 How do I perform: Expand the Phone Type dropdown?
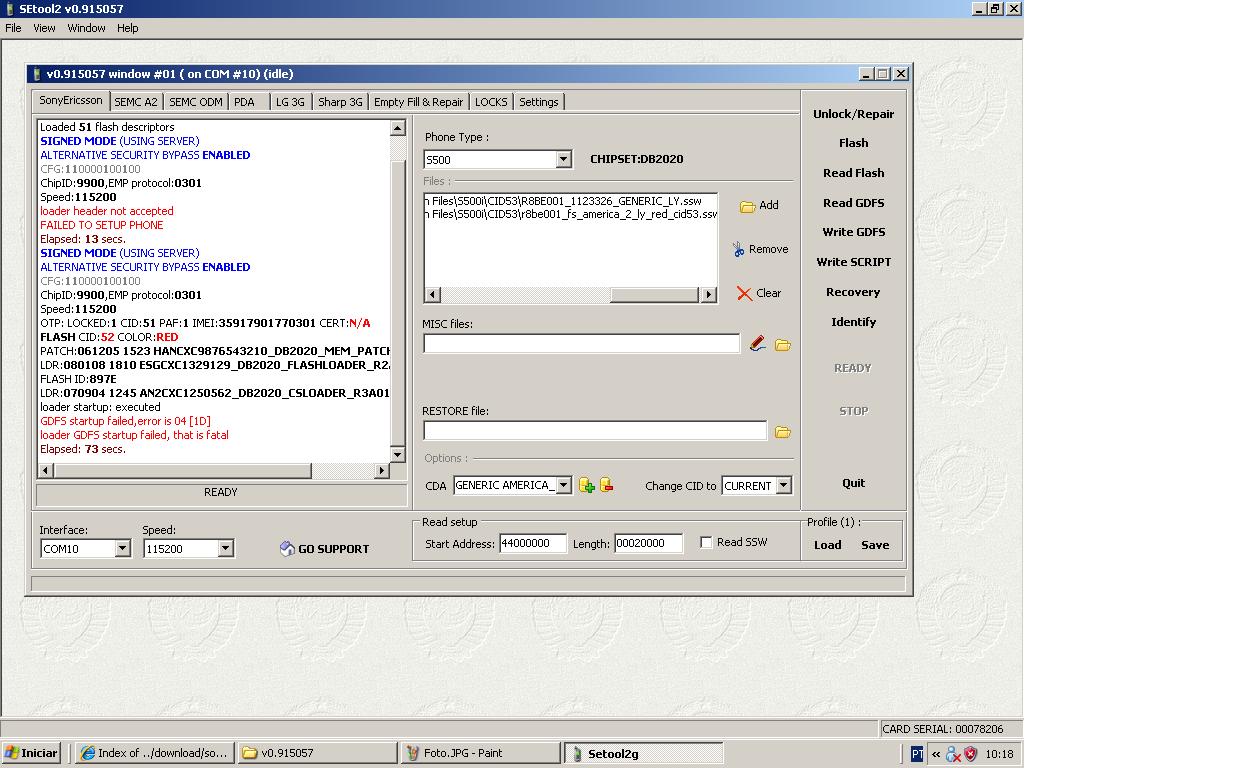[x=563, y=160]
